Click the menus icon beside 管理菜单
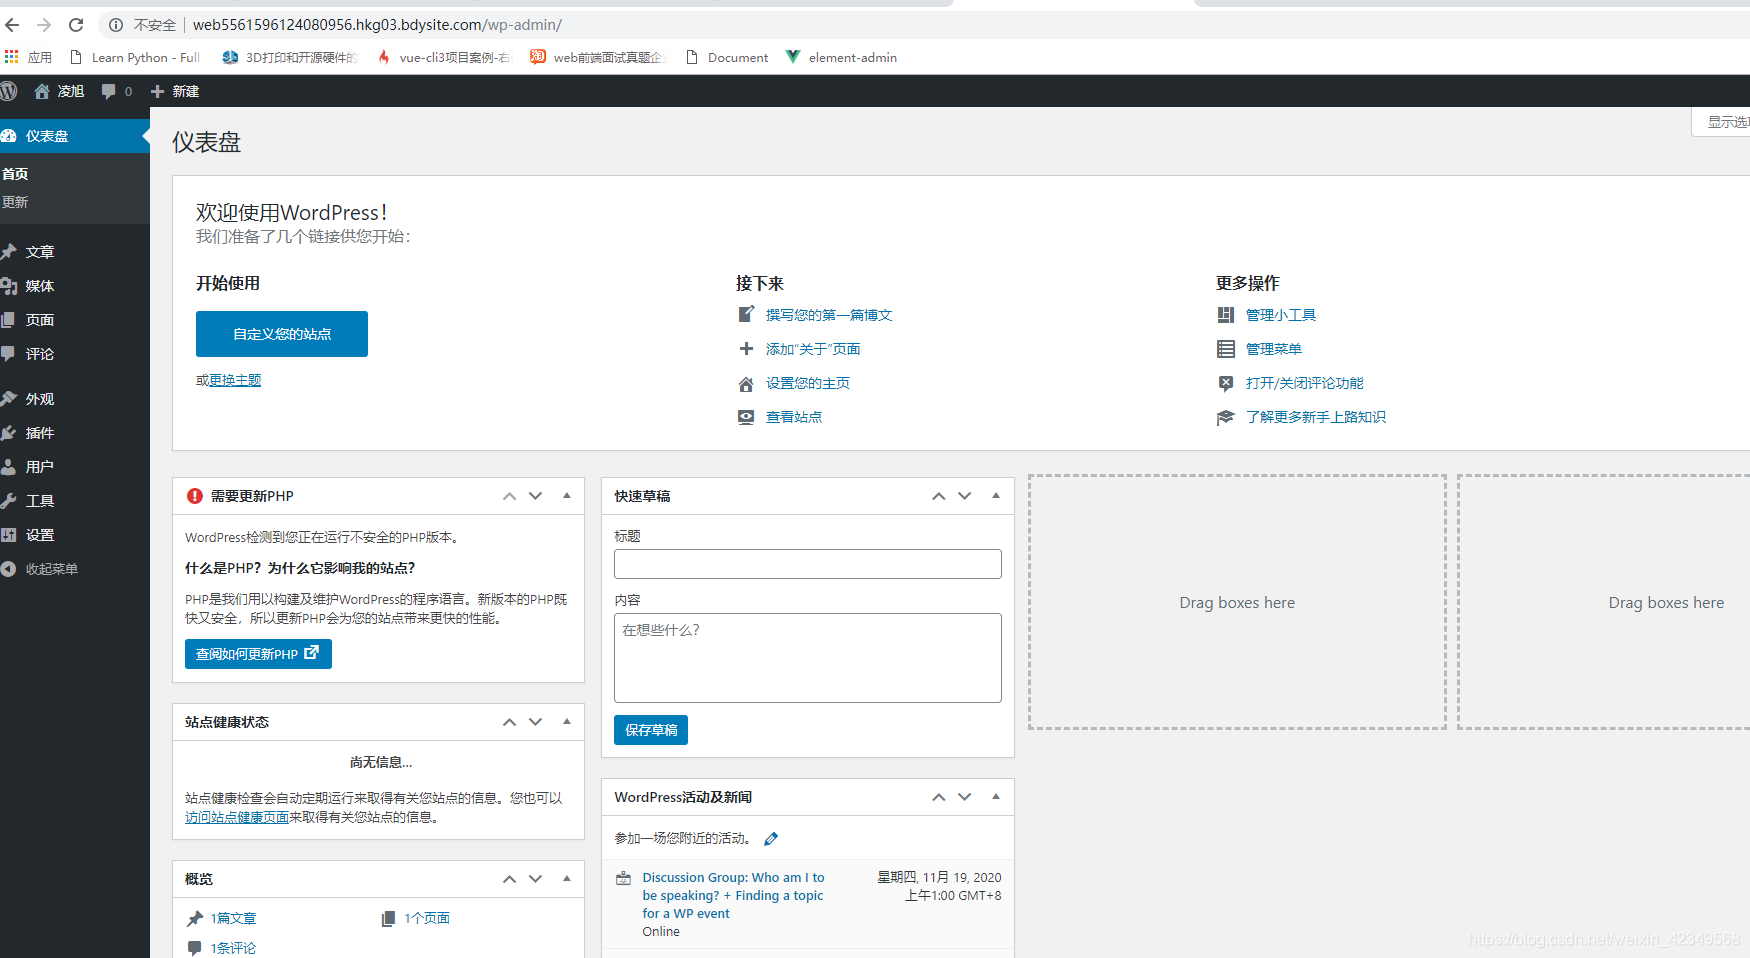This screenshot has height=958, width=1750. point(1226,349)
